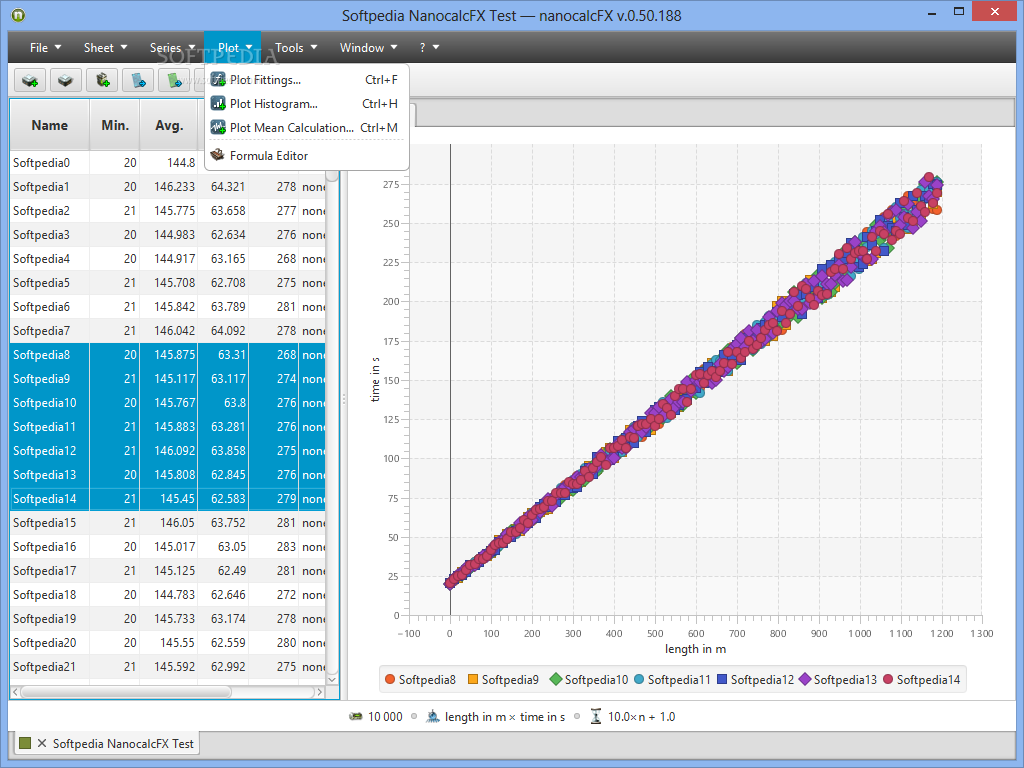The width and height of the screenshot is (1024, 768).
Task: Select the Softpedia15 row
Action: 168,522
